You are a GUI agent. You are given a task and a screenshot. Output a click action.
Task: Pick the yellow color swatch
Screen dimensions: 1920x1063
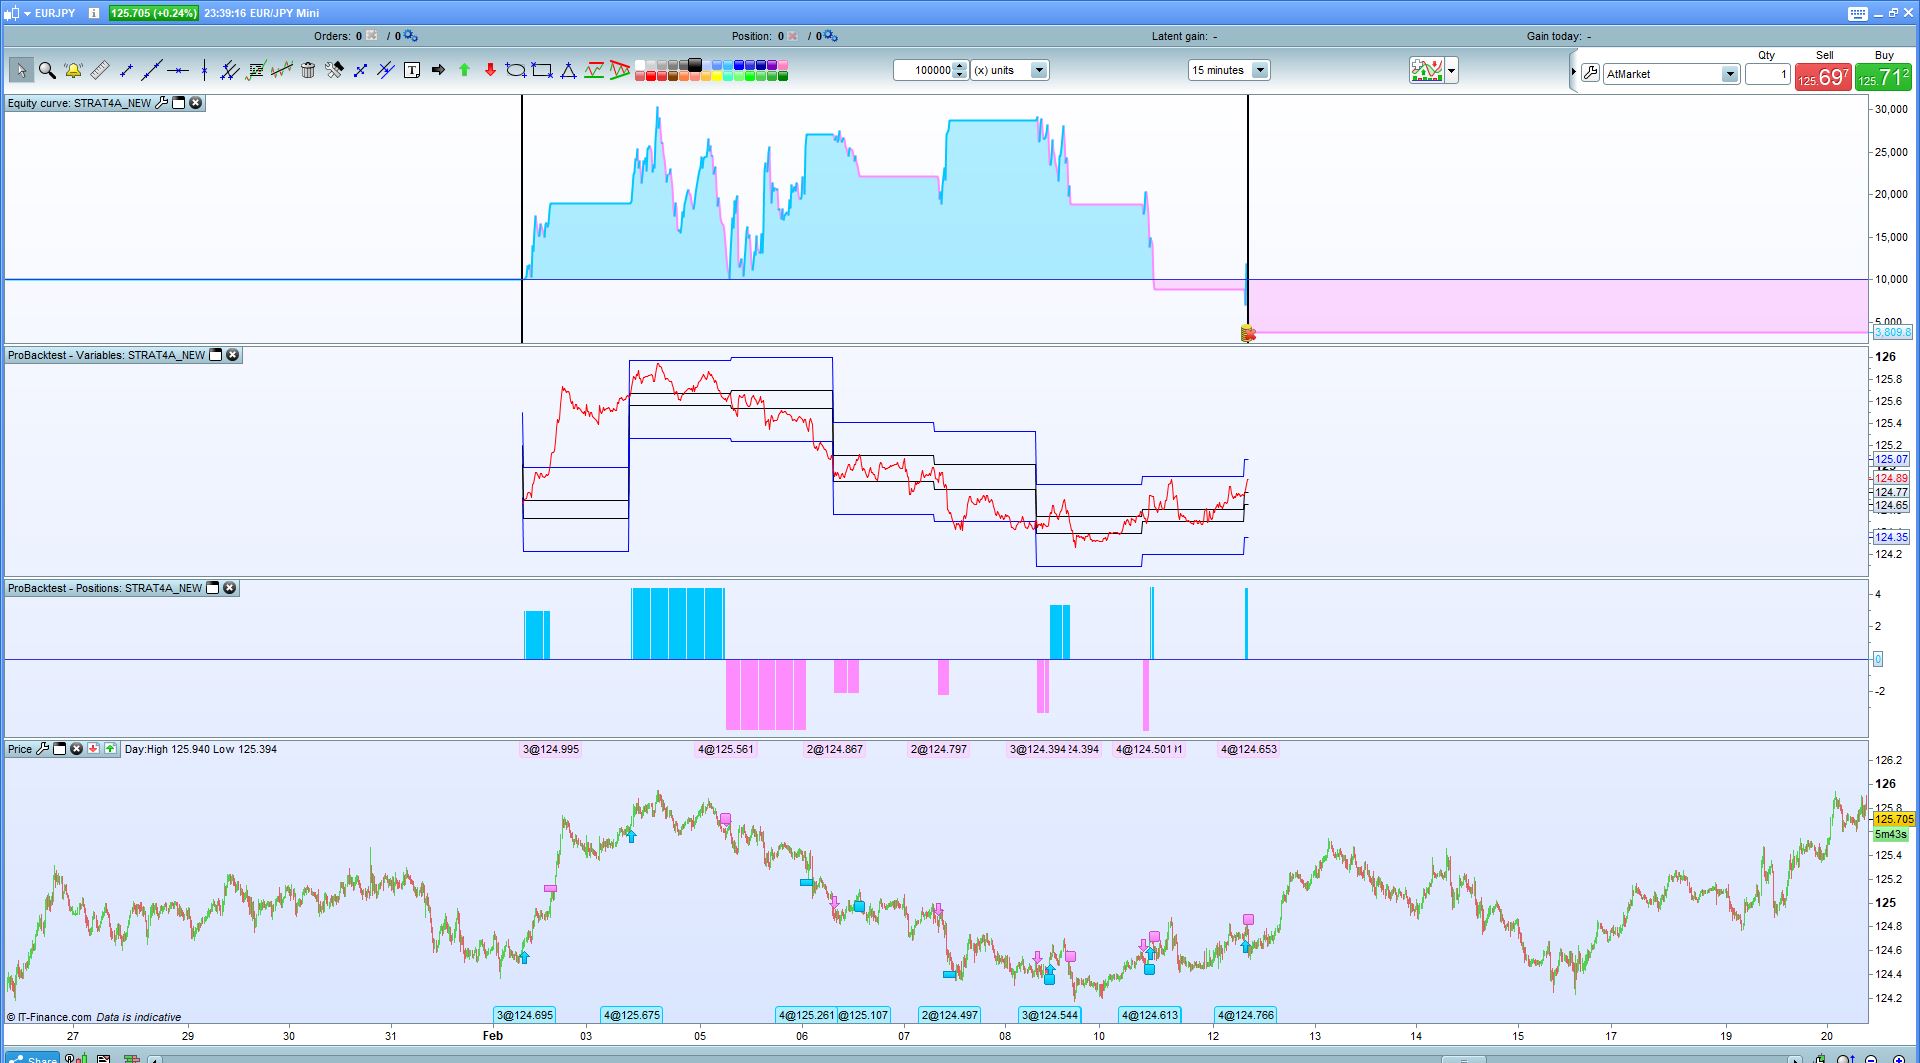tap(717, 75)
